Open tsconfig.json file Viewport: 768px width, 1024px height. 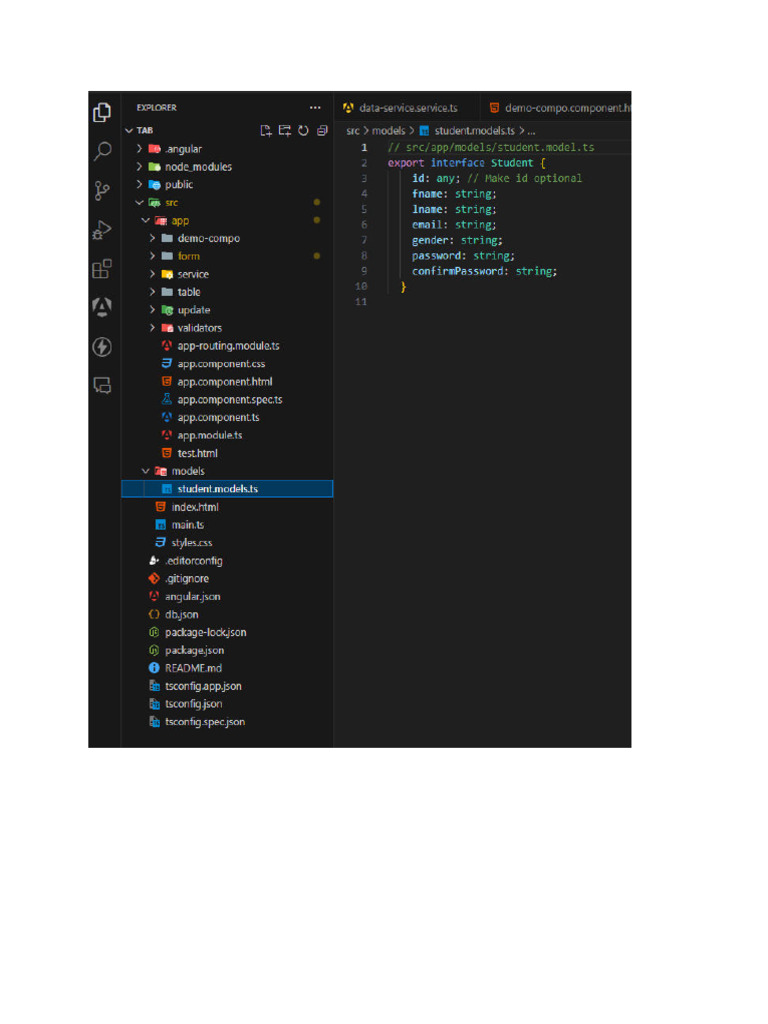193,703
